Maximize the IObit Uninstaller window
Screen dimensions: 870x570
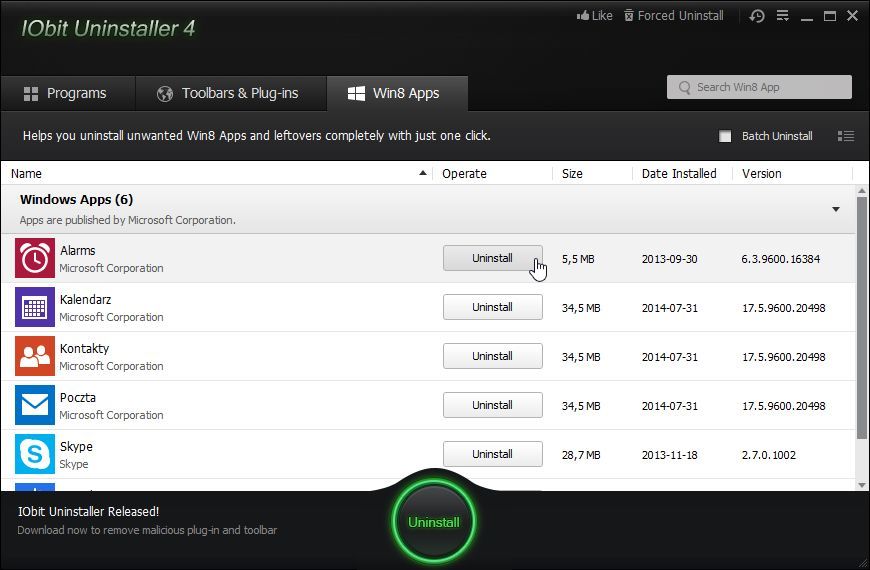(829, 16)
